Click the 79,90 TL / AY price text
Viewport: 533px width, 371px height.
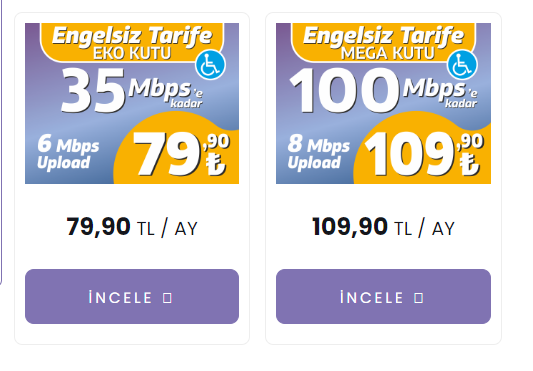[x=132, y=227]
